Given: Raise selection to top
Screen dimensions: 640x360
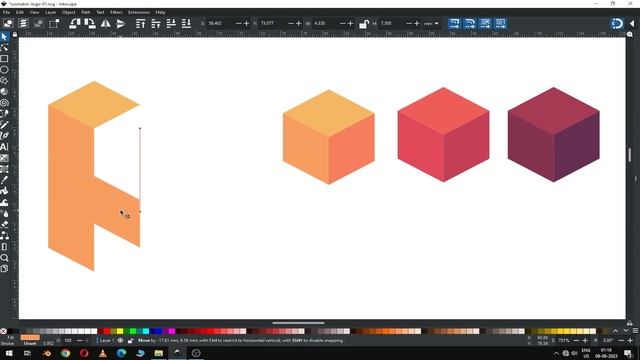Looking at the screenshot, I should click(x=140, y=23).
